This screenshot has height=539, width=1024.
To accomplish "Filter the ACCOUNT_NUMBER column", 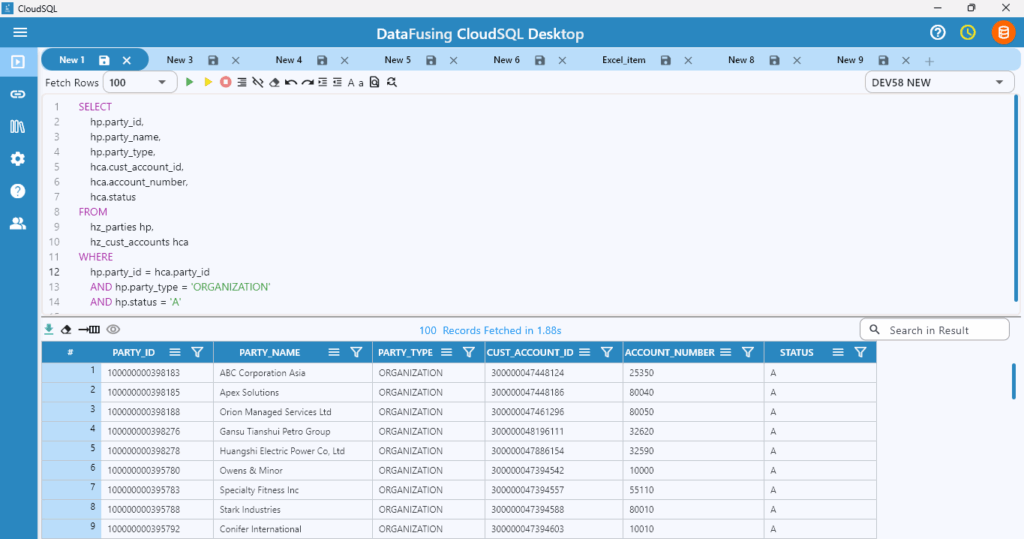I will [748, 352].
